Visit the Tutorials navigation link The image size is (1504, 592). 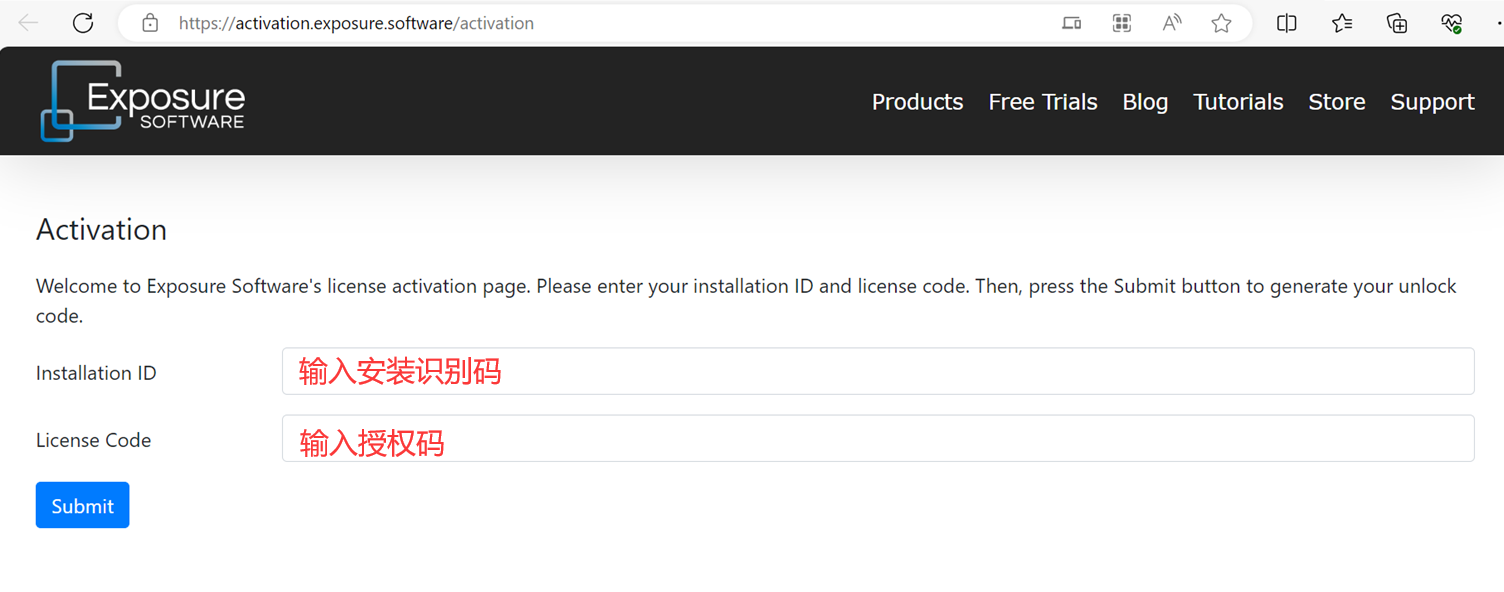pyautogui.click(x=1238, y=102)
